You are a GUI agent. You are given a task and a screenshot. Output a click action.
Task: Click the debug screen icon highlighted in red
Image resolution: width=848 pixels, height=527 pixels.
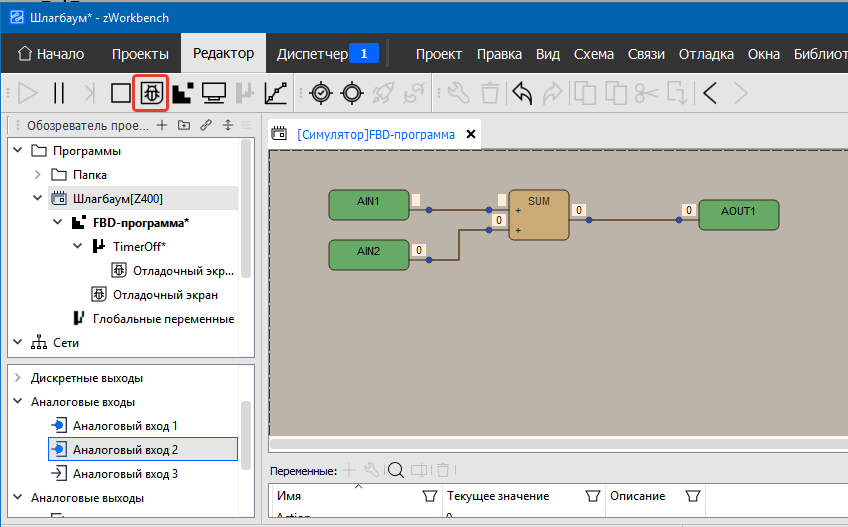150,93
